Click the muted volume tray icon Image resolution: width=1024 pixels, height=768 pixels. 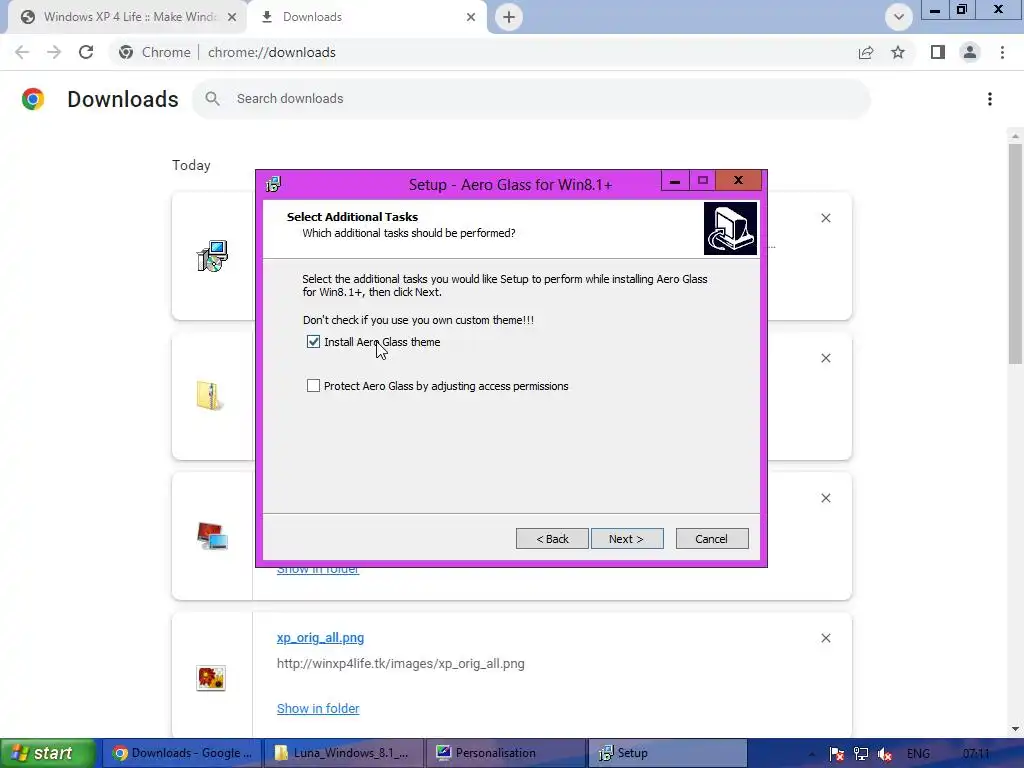coord(885,754)
